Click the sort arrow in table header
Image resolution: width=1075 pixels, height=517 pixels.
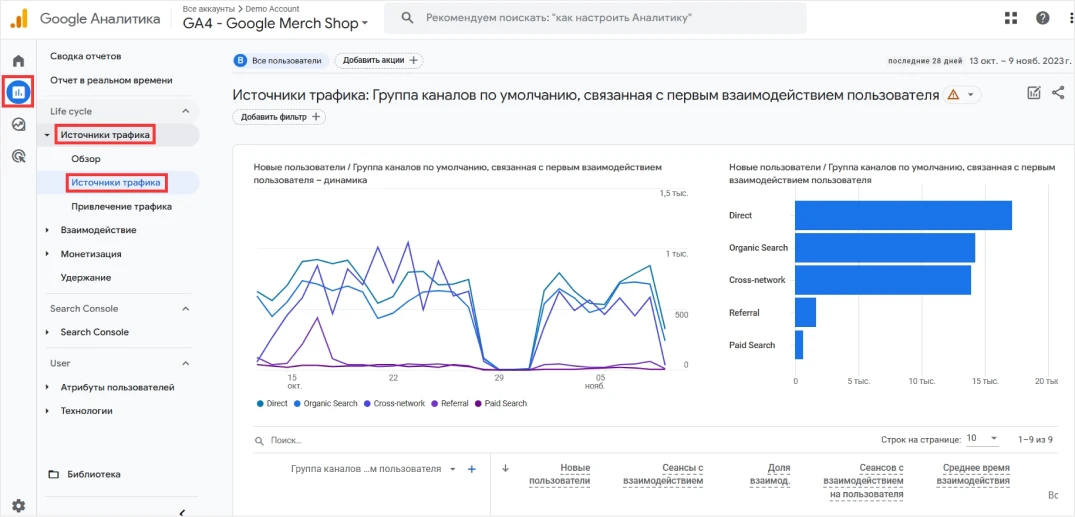(506, 468)
